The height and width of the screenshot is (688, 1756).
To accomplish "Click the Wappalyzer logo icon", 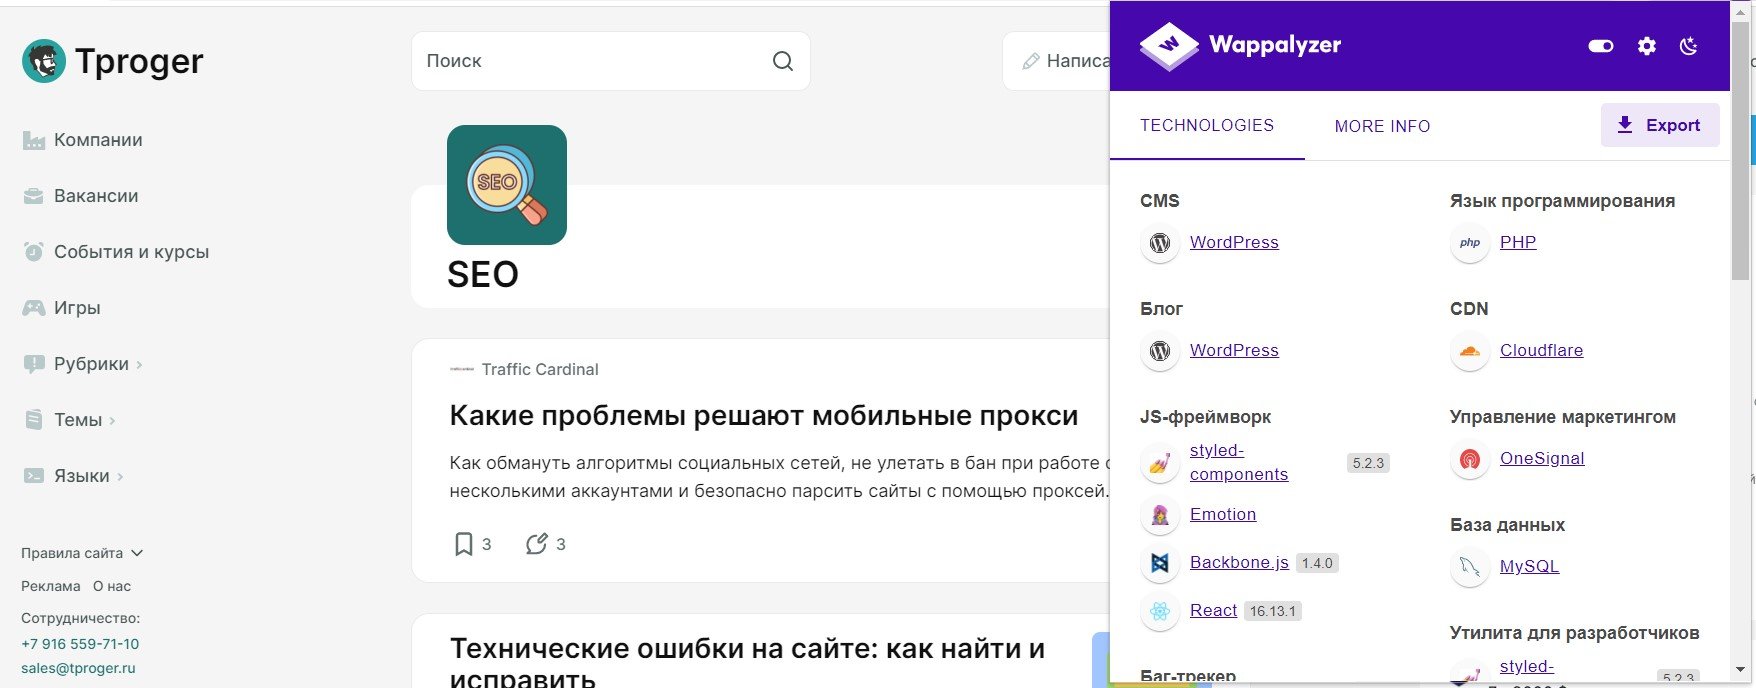I will [1169, 46].
